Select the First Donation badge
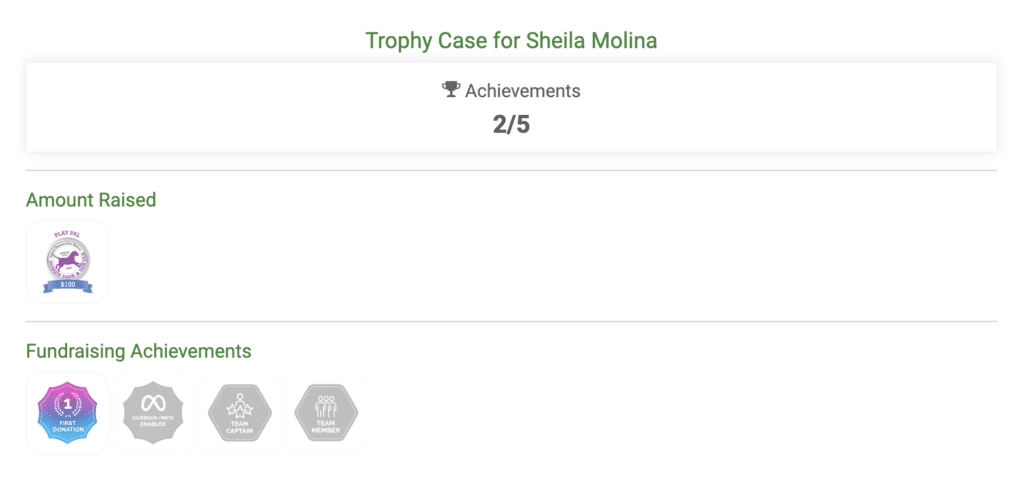Screen dimensions: 1024x486 pyautogui.click(x=67, y=413)
